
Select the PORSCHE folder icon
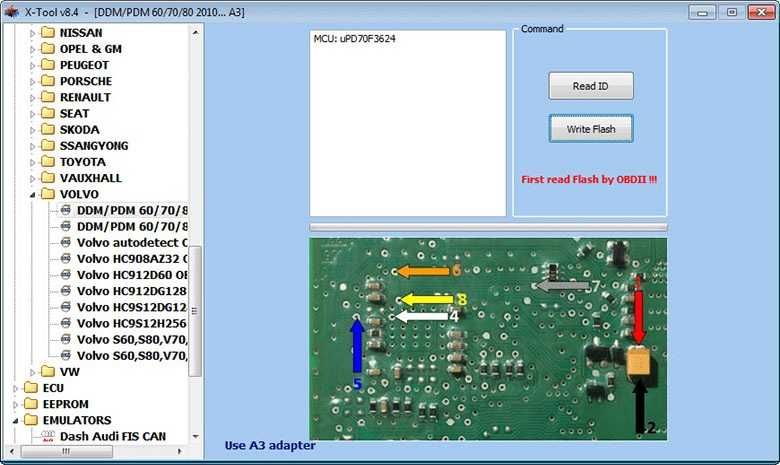[48, 81]
